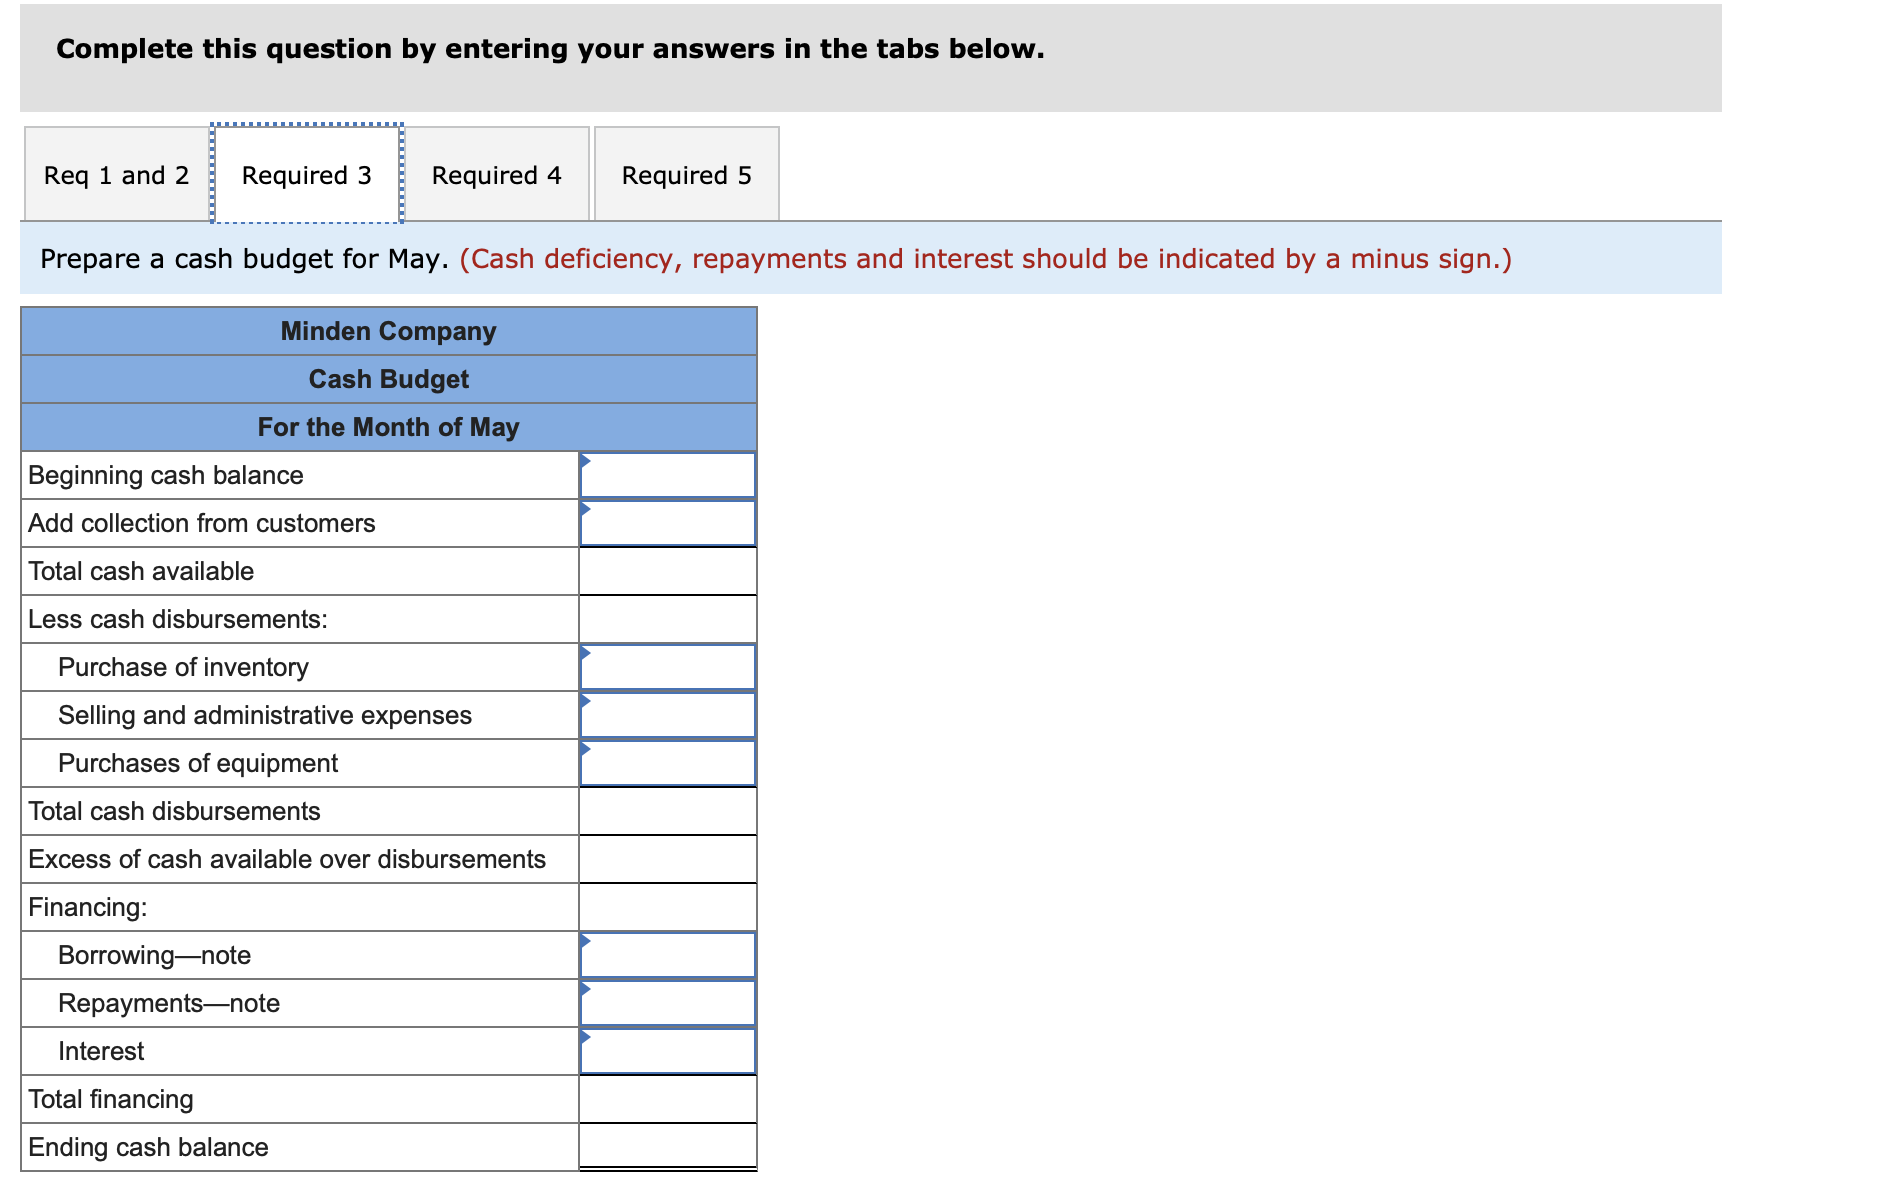Click the marker on Borrowing—note cell
This screenshot has width=1896, height=1188.
tap(585, 938)
